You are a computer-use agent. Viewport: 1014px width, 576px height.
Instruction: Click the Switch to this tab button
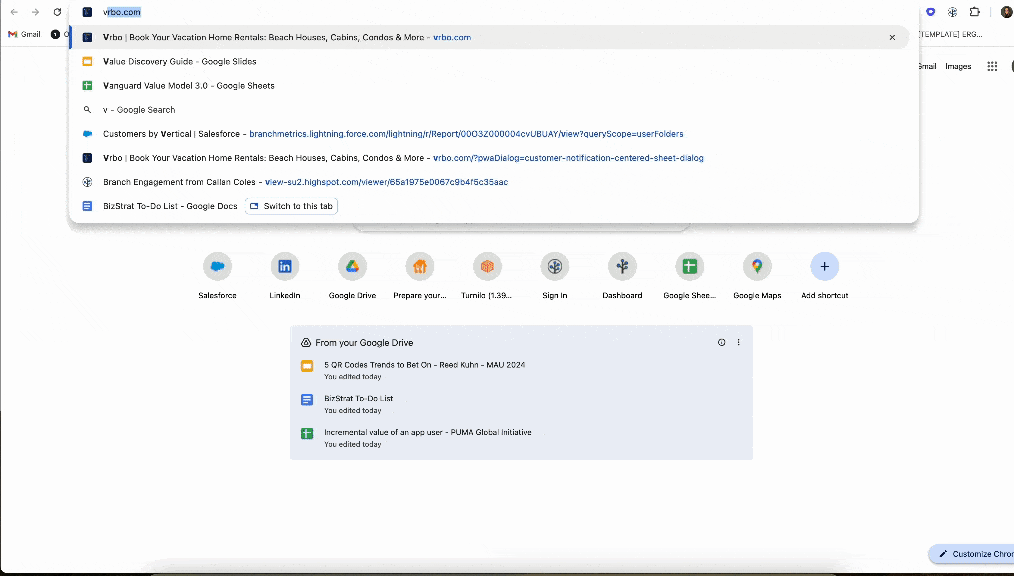[291, 206]
